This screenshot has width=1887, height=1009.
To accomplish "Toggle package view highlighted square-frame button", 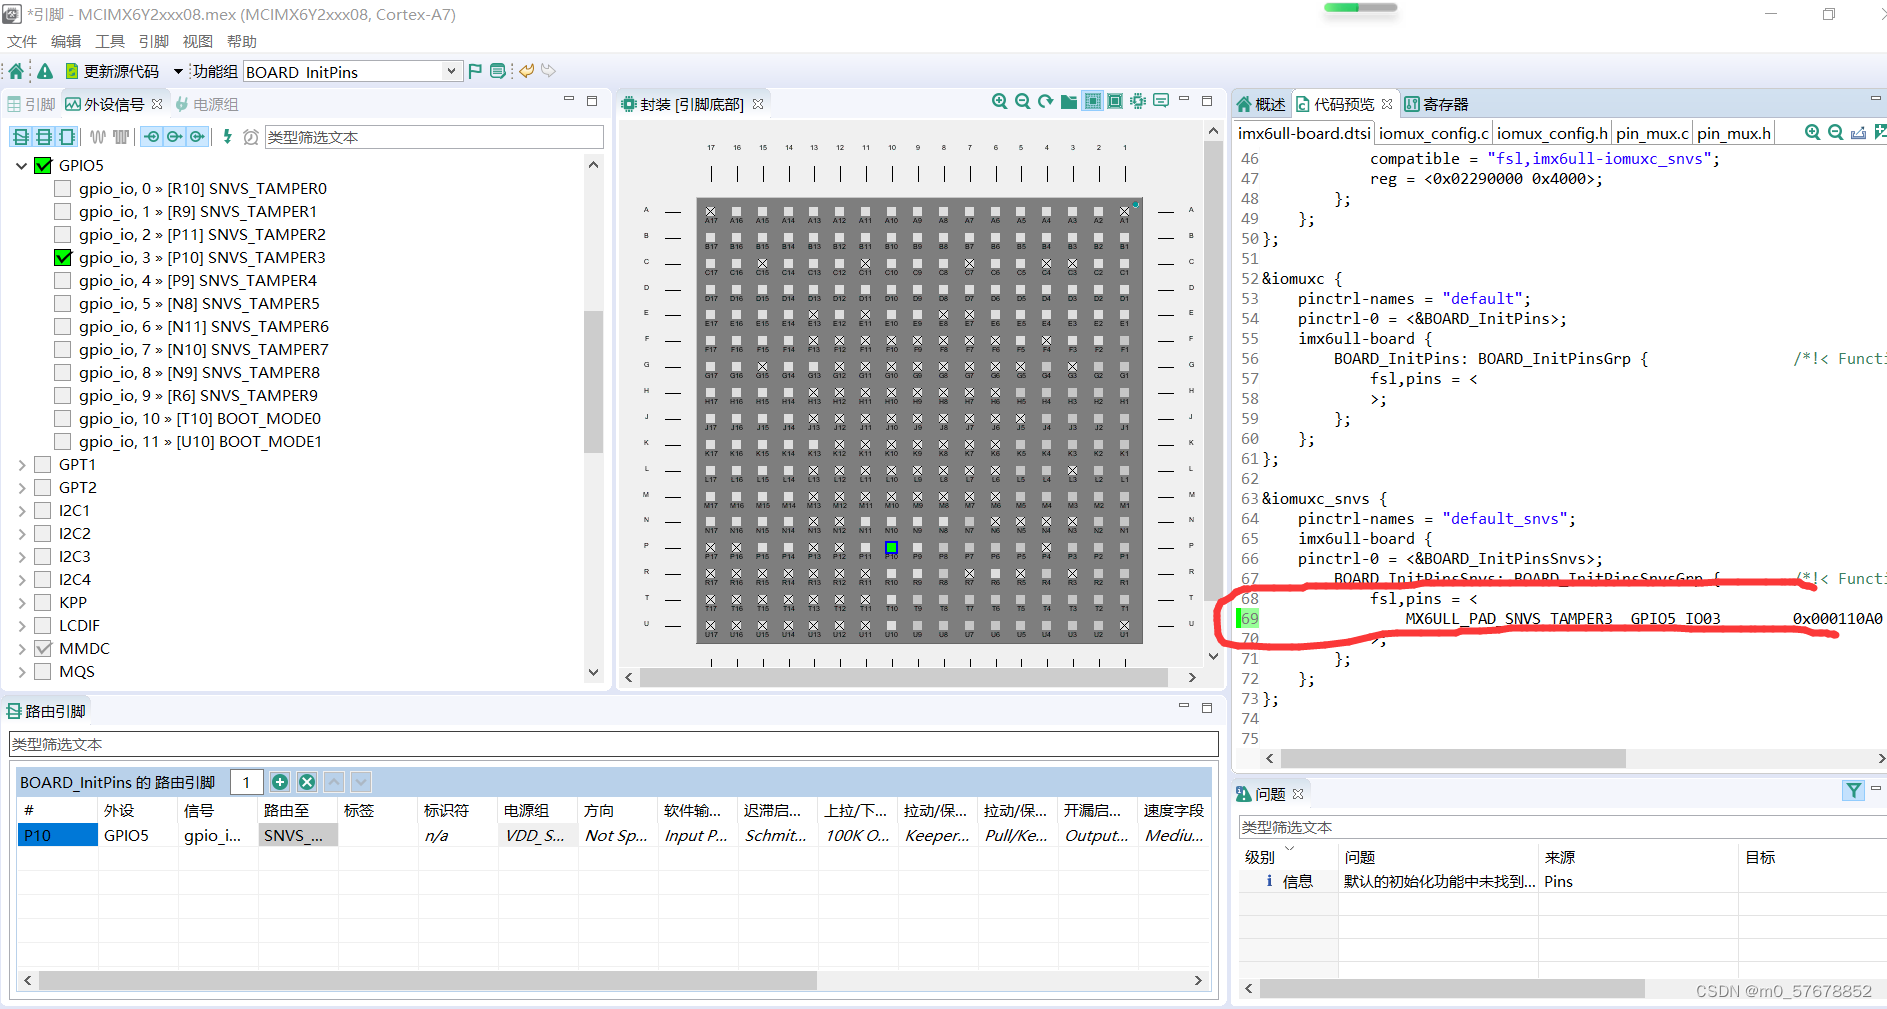I will click(x=1092, y=102).
